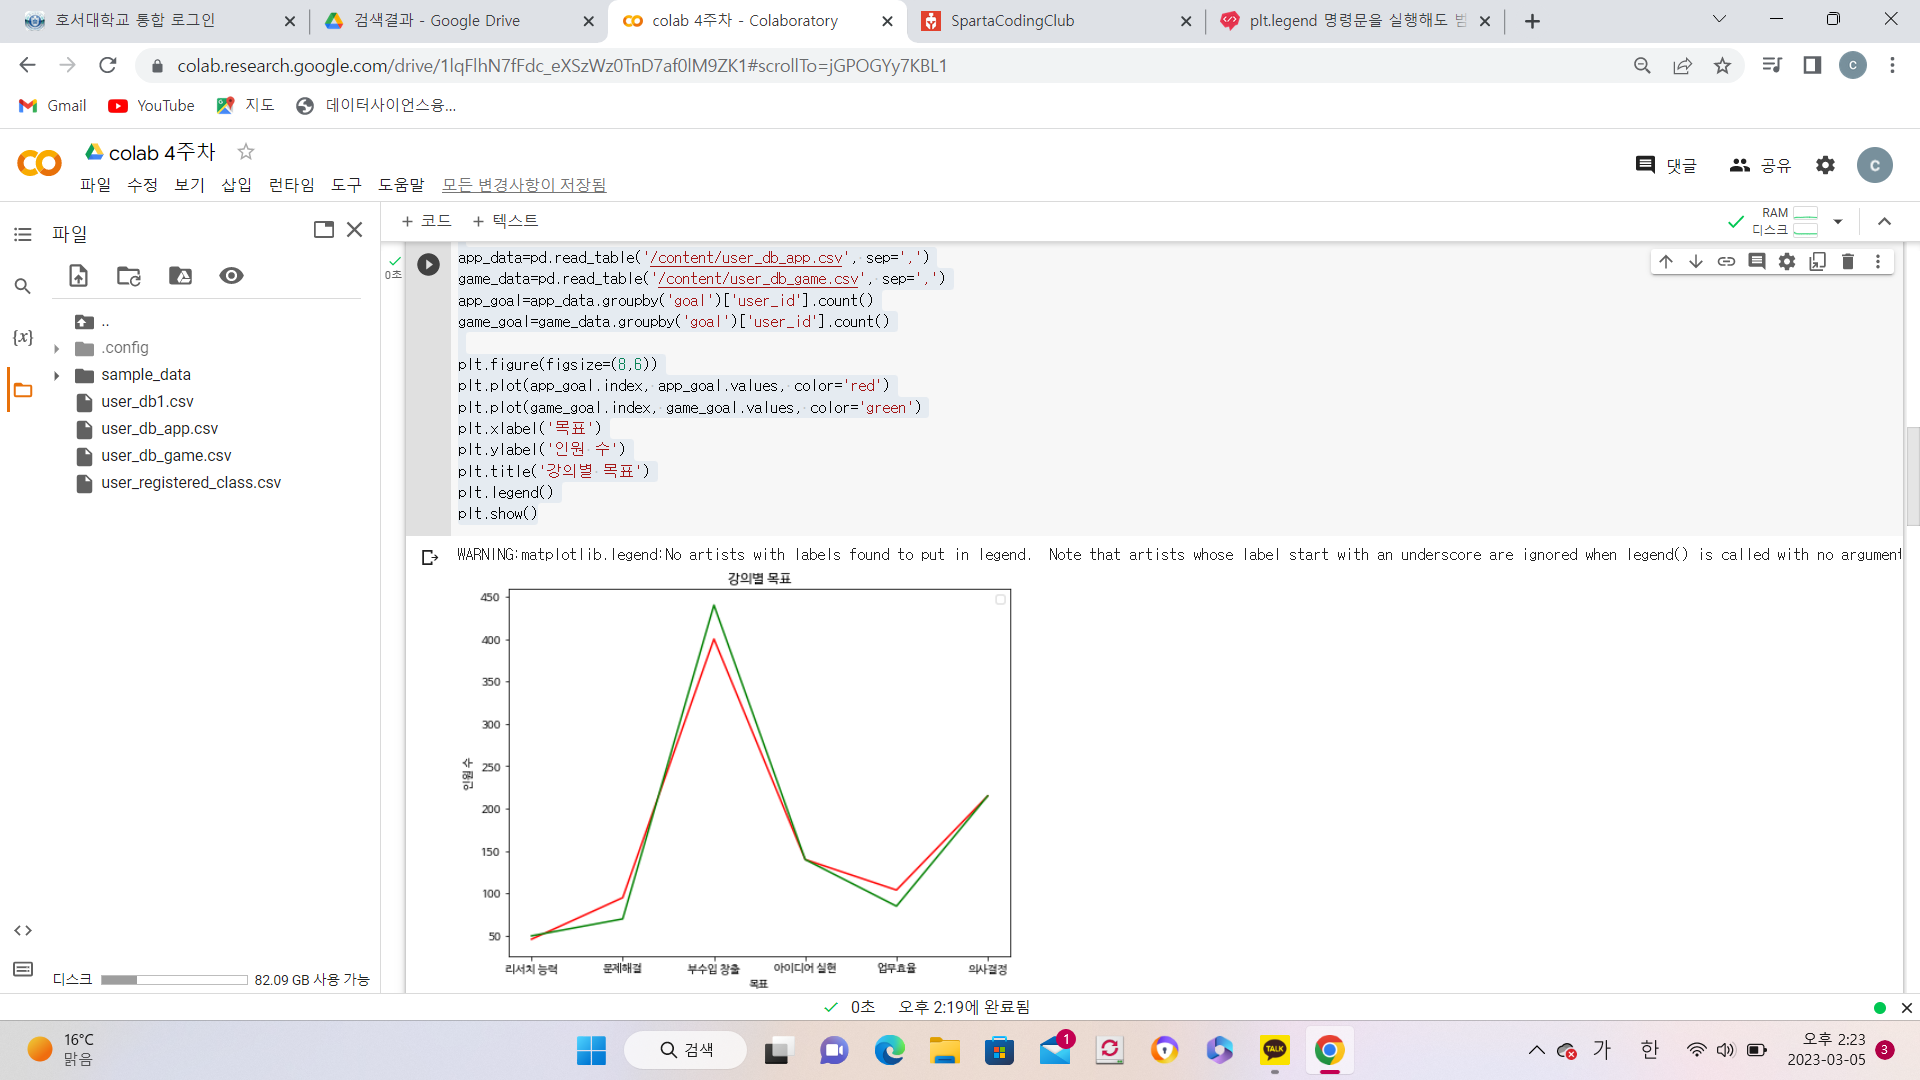Open the Windows Start menu

pos(591,1050)
